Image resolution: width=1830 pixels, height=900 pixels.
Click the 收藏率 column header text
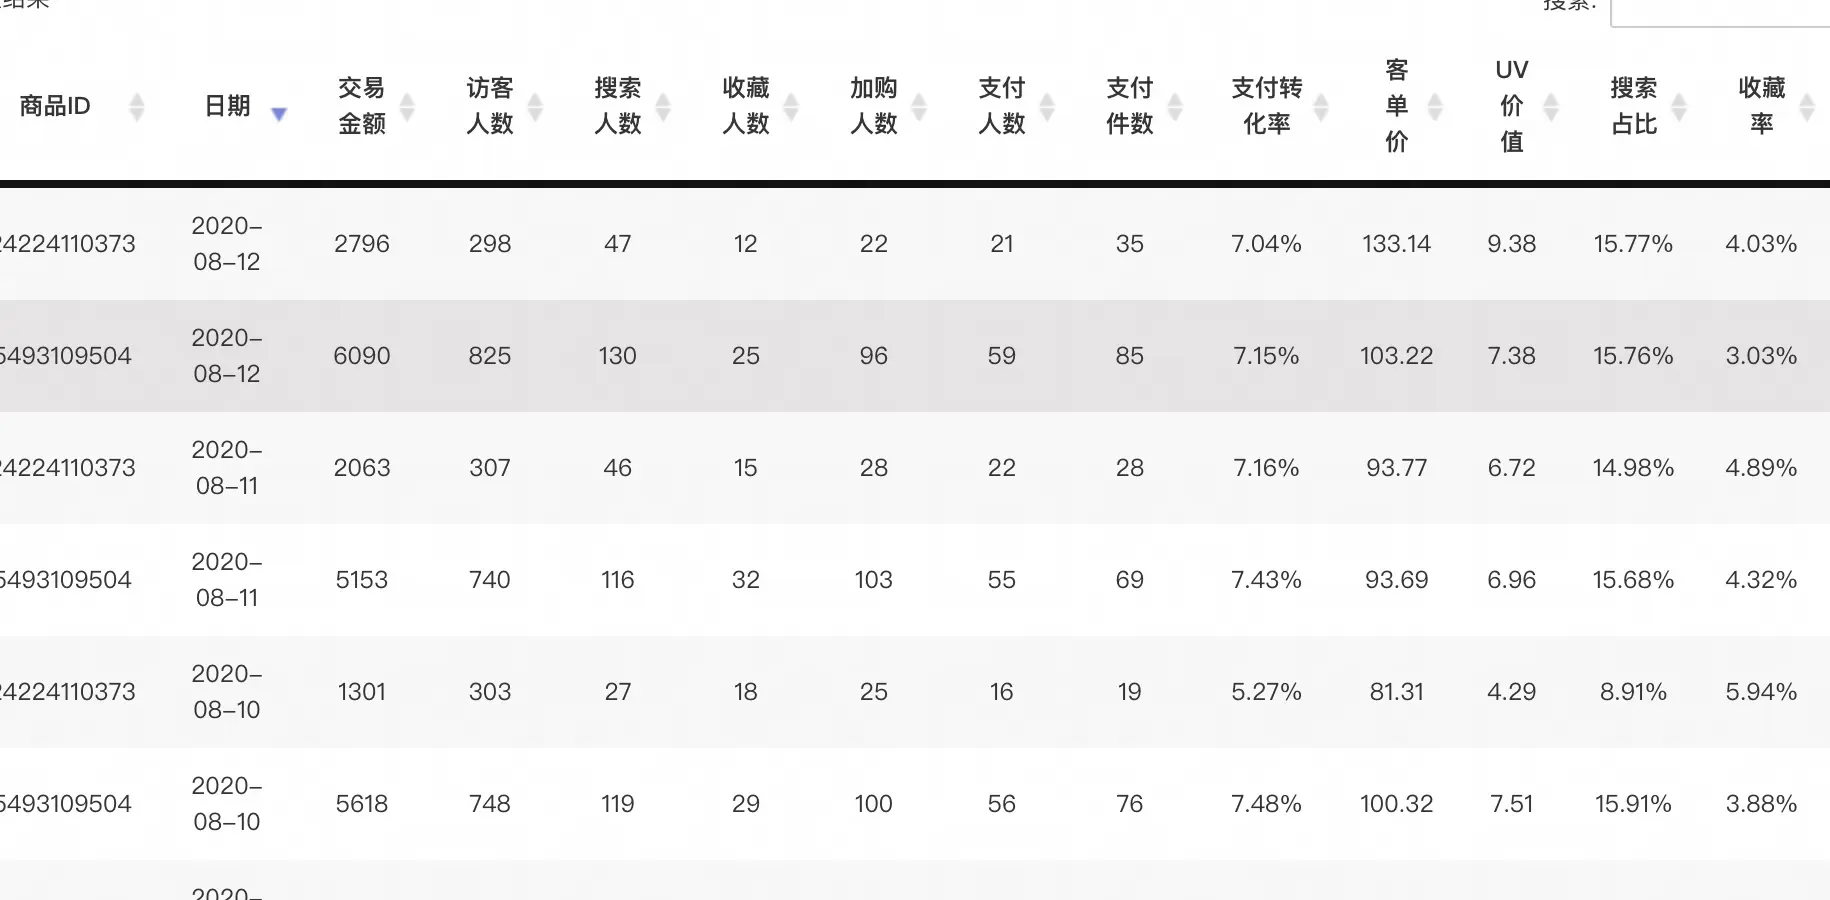1762,106
